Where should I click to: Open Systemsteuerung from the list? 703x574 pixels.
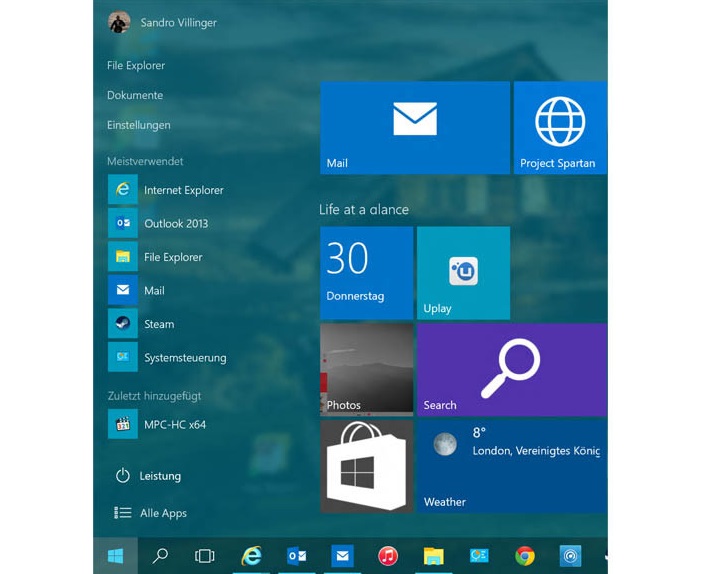coord(168,357)
